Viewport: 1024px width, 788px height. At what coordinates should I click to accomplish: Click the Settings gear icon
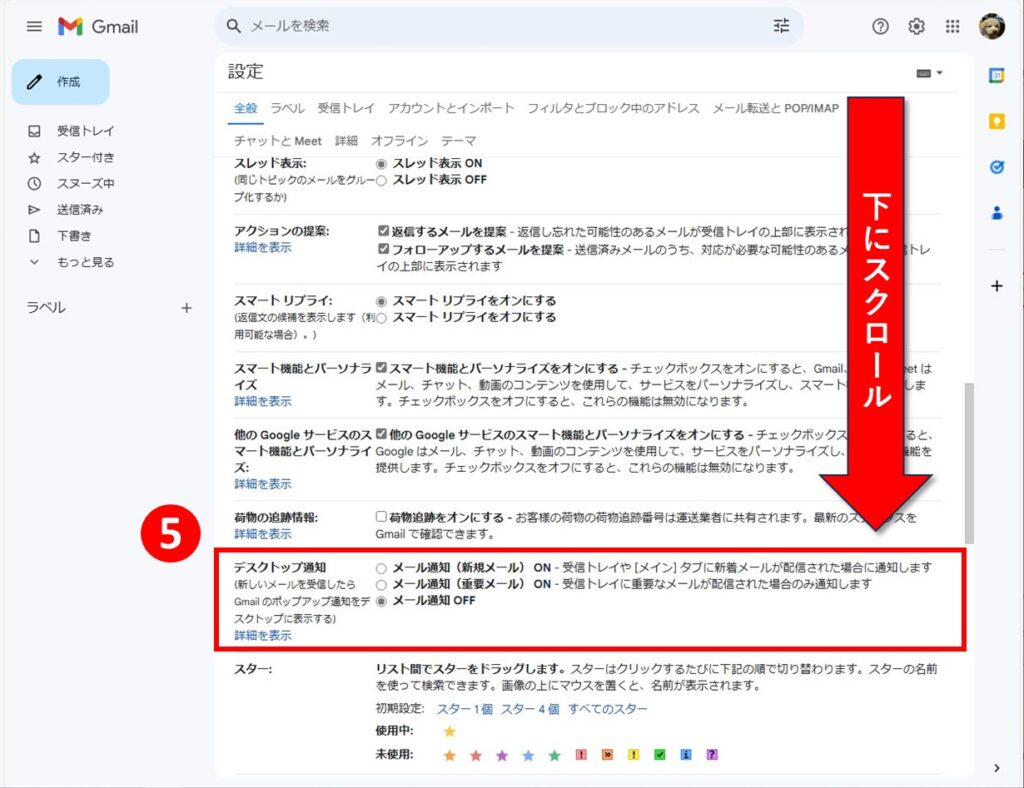[x=916, y=27]
